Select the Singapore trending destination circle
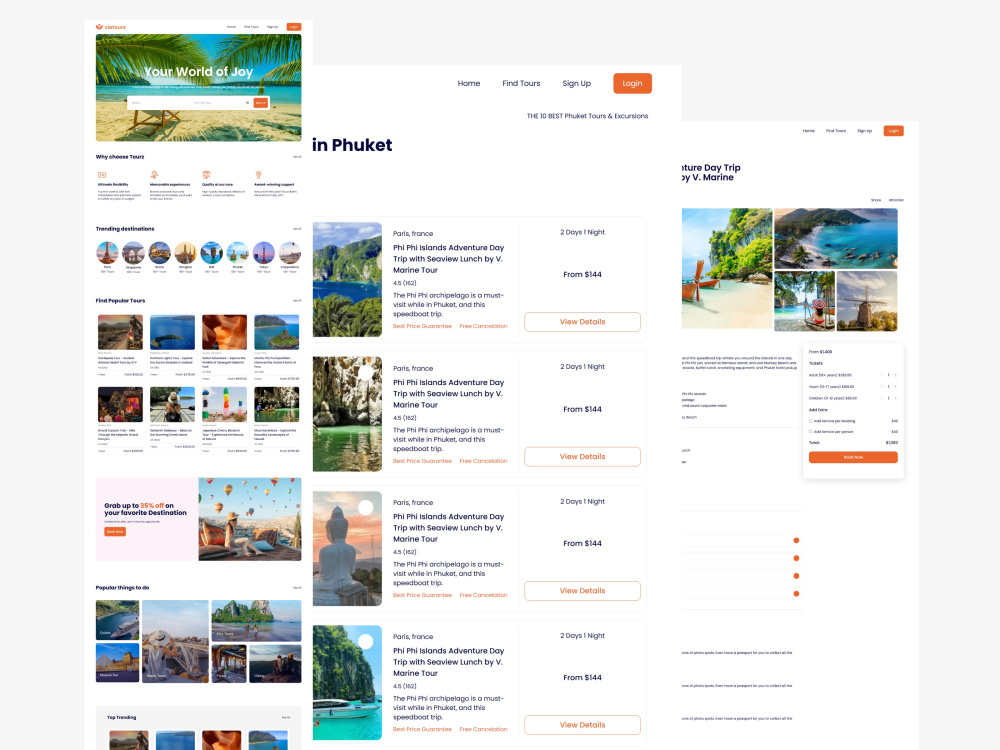Viewport: 1000px width, 750px height. (x=133, y=253)
